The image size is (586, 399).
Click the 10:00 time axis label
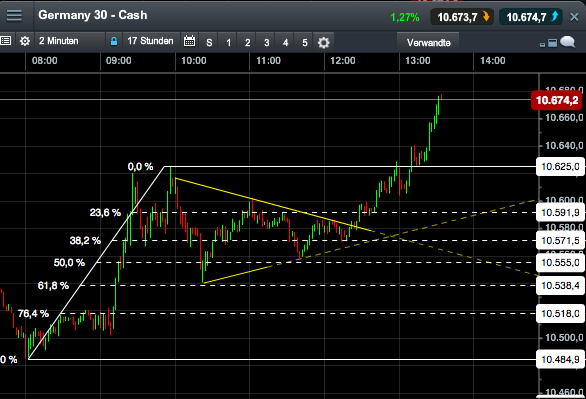click(194, 61)
